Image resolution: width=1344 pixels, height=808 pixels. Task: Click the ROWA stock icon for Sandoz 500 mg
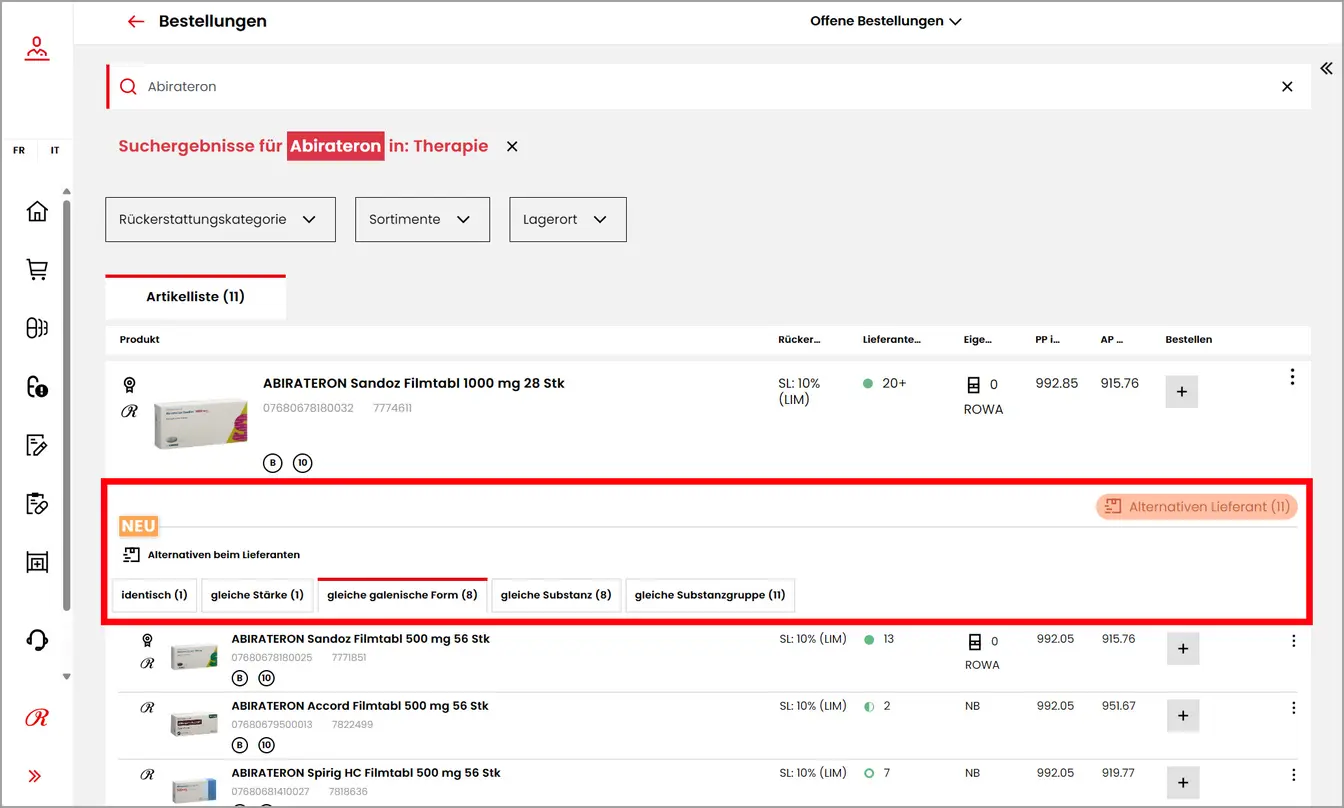(x=975, y=642)
